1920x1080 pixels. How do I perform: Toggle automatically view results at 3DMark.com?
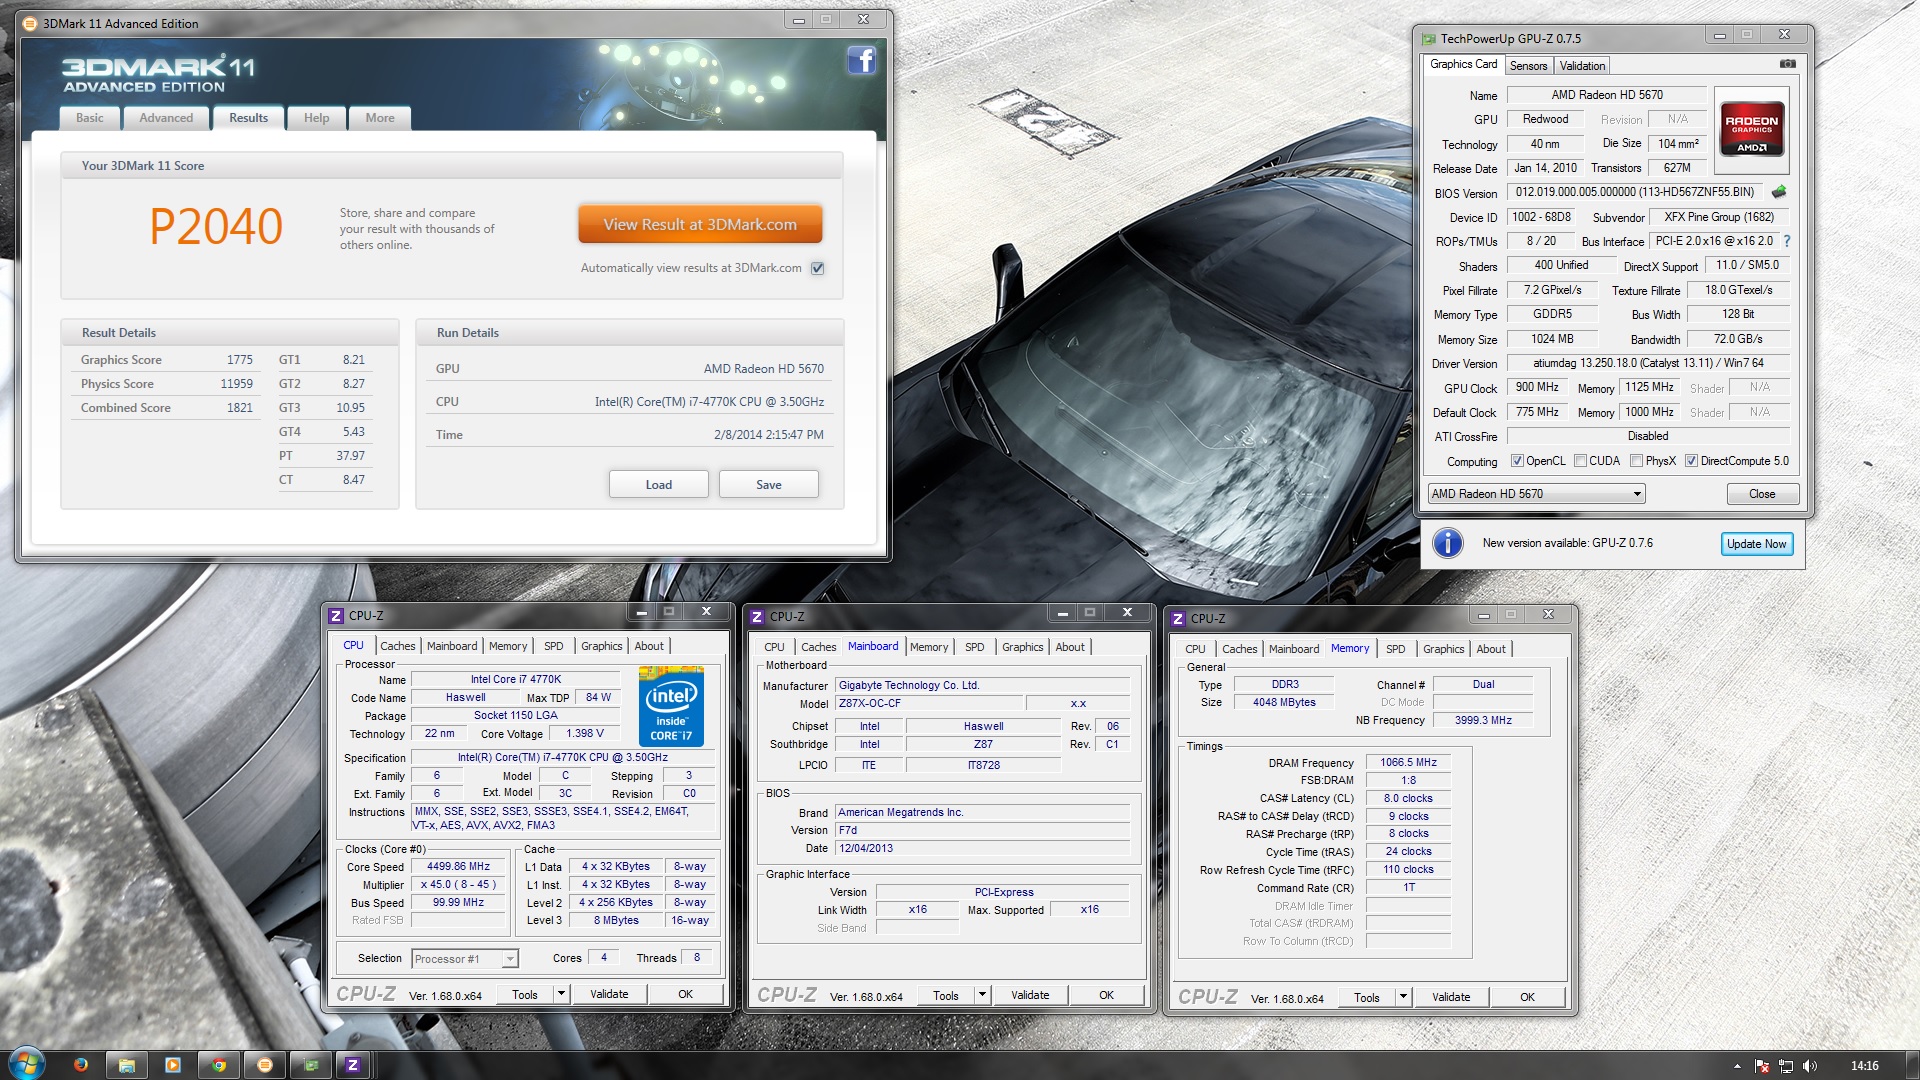pos(817,268)
